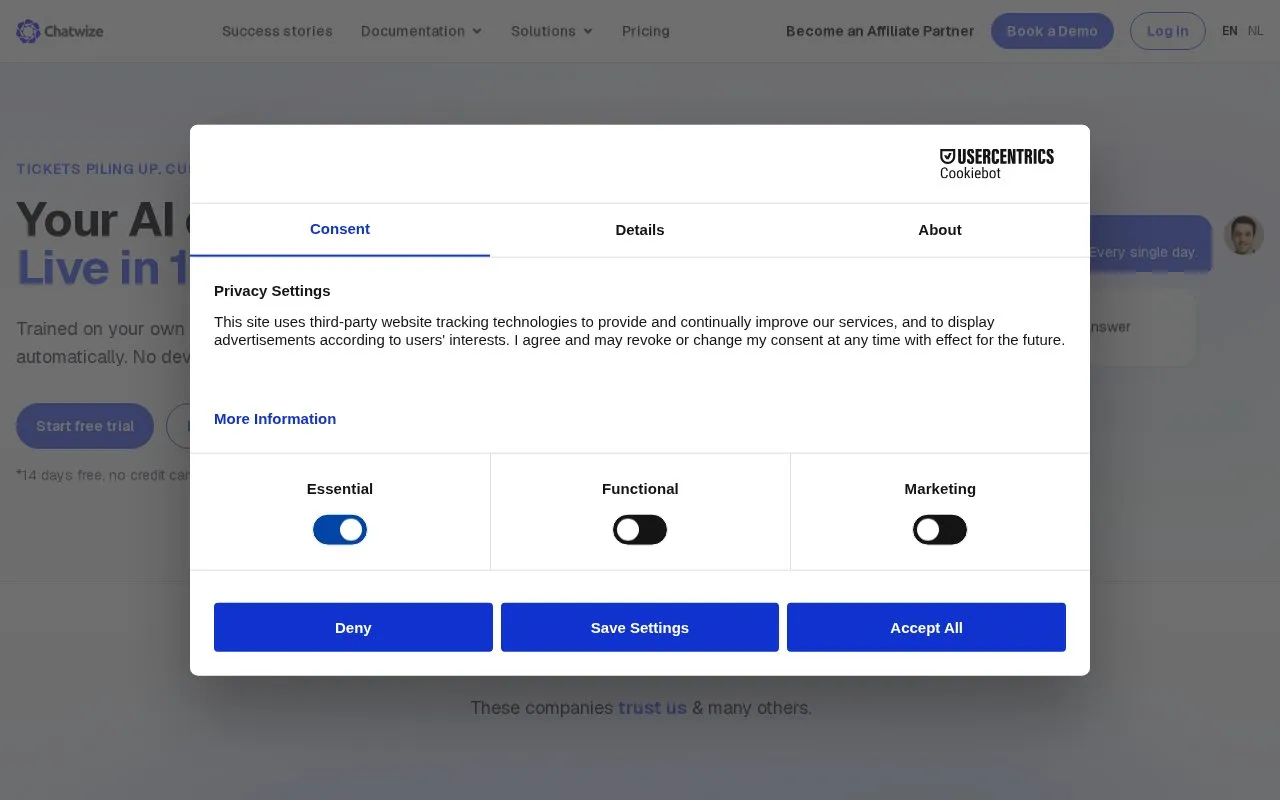The height and width of the screenshot is (800, 1280).
Task: Toggle the Essential cookies switch
Action: [340, 530]
